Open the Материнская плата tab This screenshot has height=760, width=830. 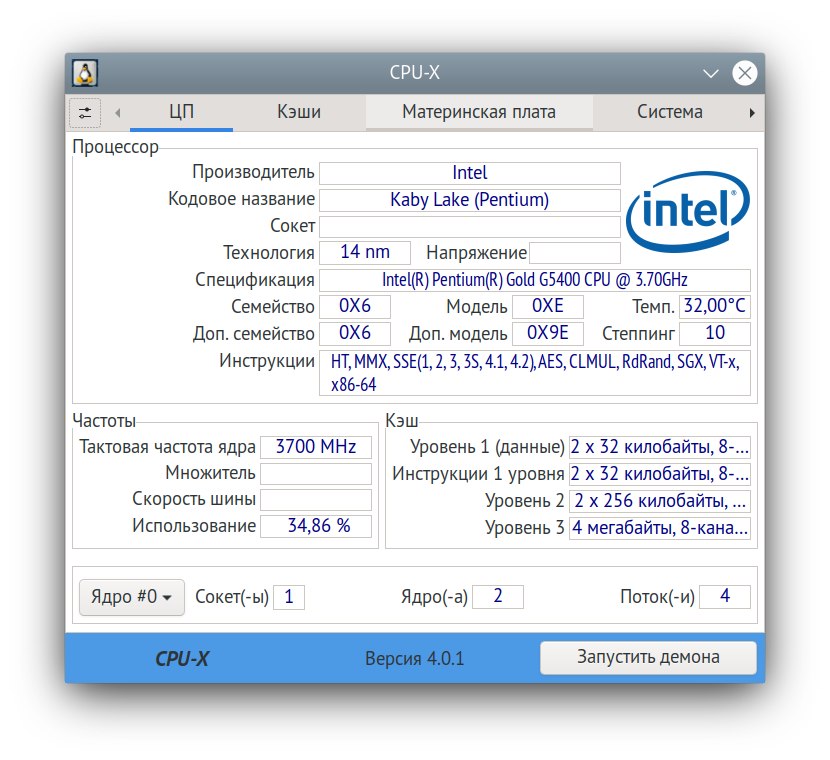(x=479, y=112)
